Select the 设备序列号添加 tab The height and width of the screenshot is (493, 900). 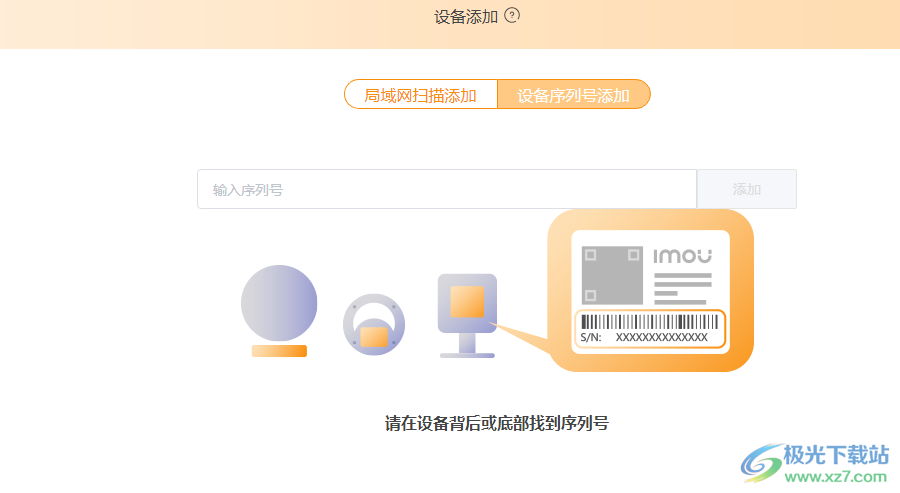click(x=573, y=95)
